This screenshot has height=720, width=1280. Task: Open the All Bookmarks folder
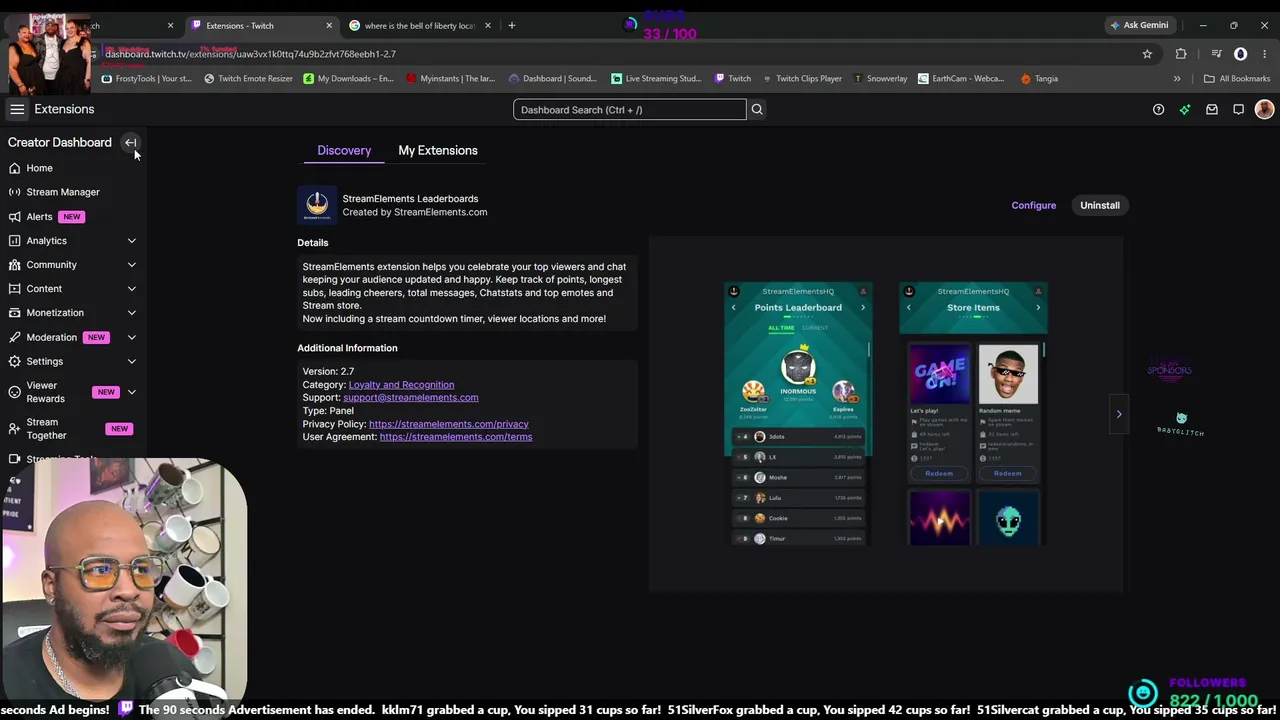1237,78
